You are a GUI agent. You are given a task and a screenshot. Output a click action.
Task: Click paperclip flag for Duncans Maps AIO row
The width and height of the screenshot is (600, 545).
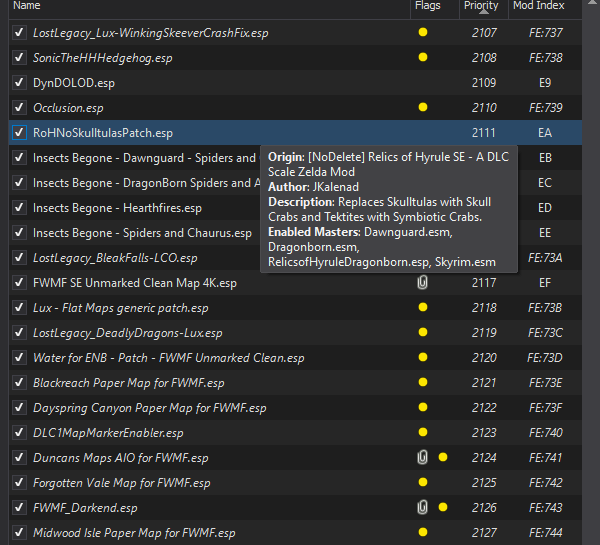tap(422, 457)
